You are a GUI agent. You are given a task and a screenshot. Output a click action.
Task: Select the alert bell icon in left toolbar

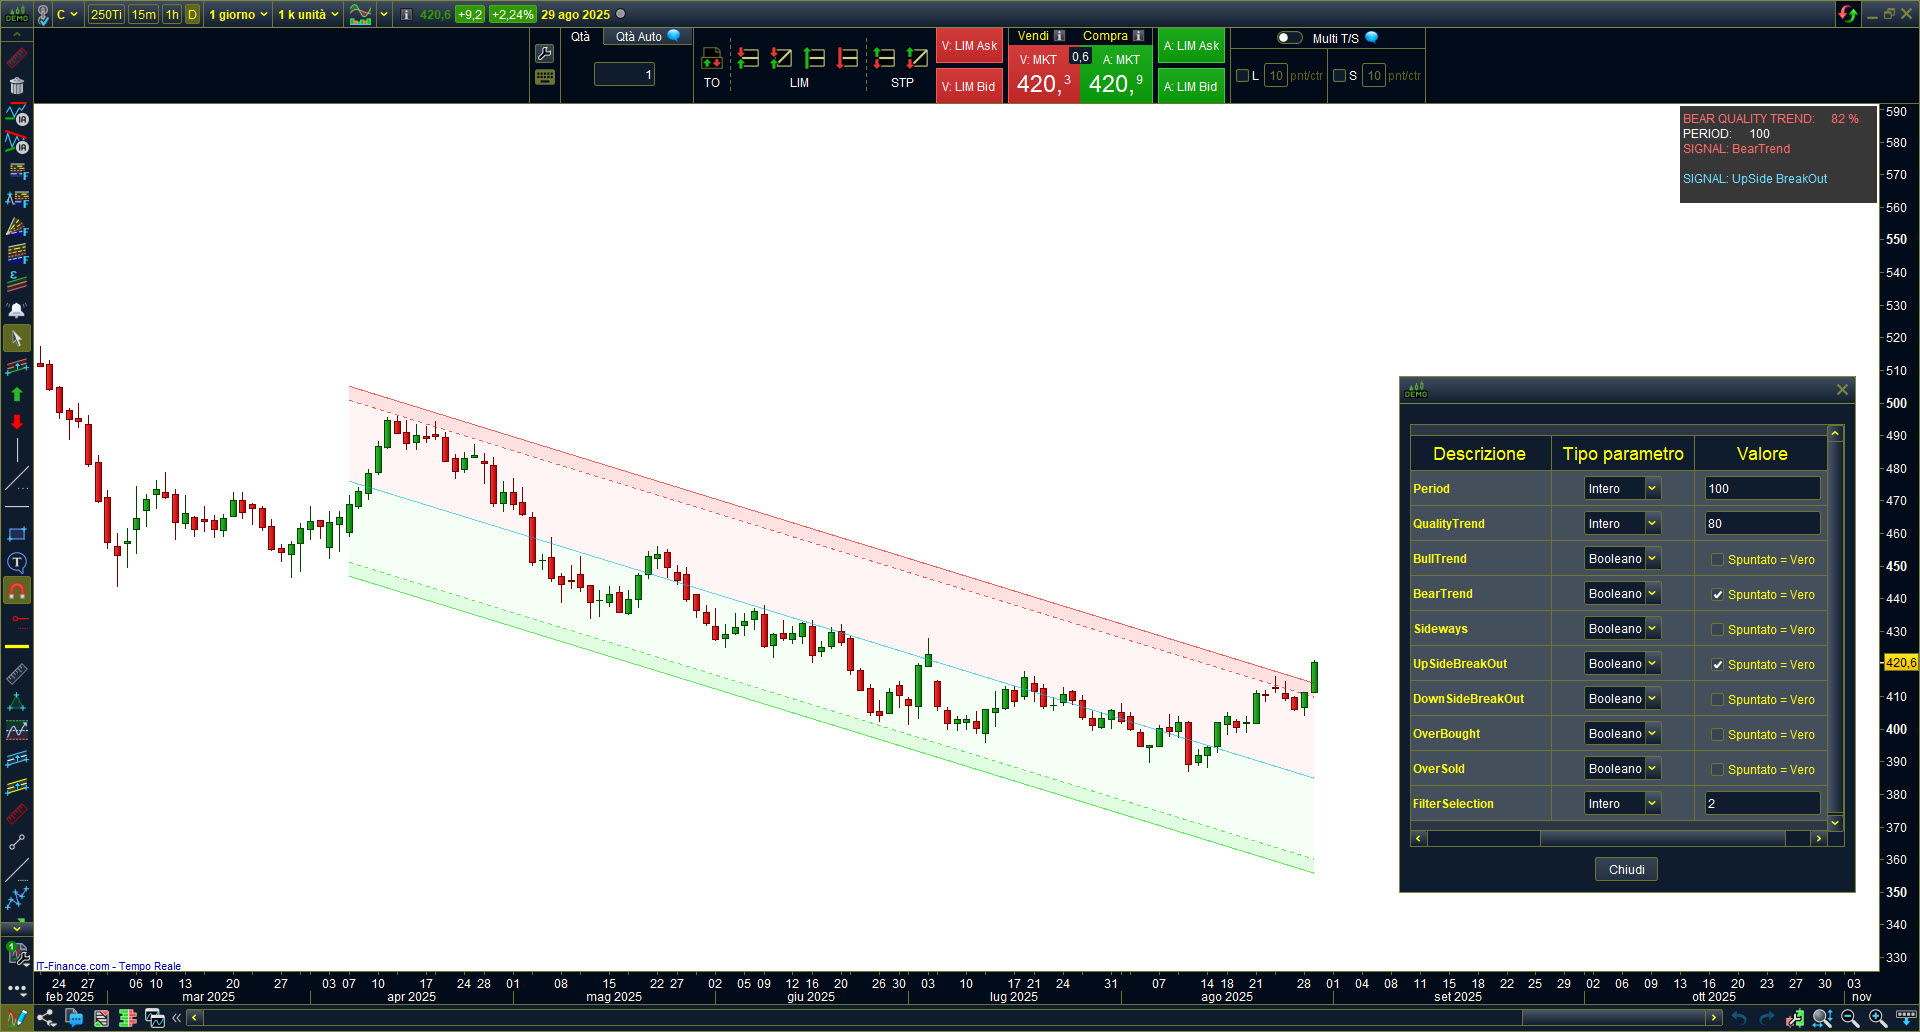[17, 310]
